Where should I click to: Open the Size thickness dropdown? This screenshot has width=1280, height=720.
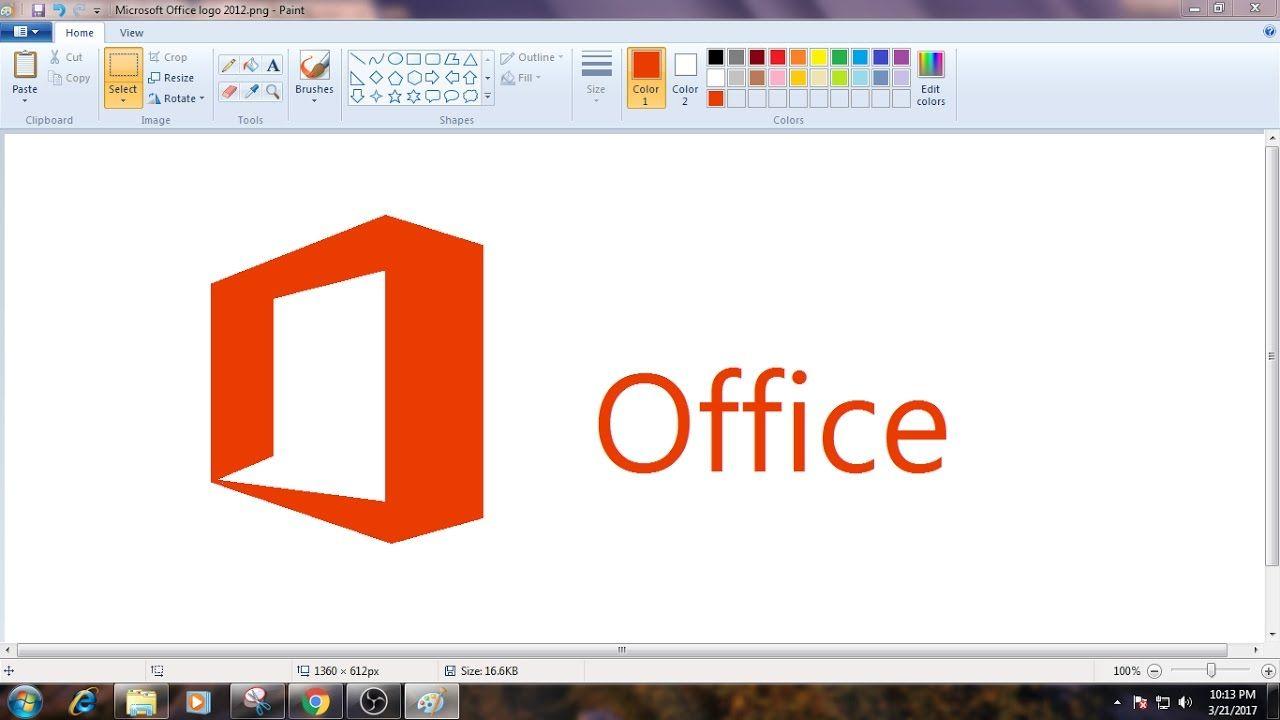[x=596, y=78]
